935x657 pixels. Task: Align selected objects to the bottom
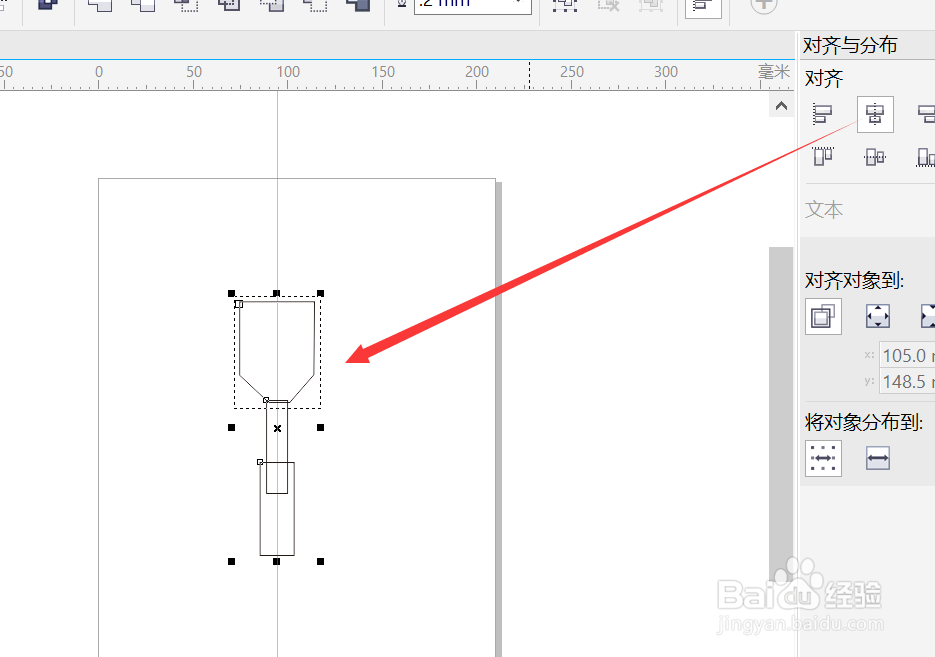point(926,157)
